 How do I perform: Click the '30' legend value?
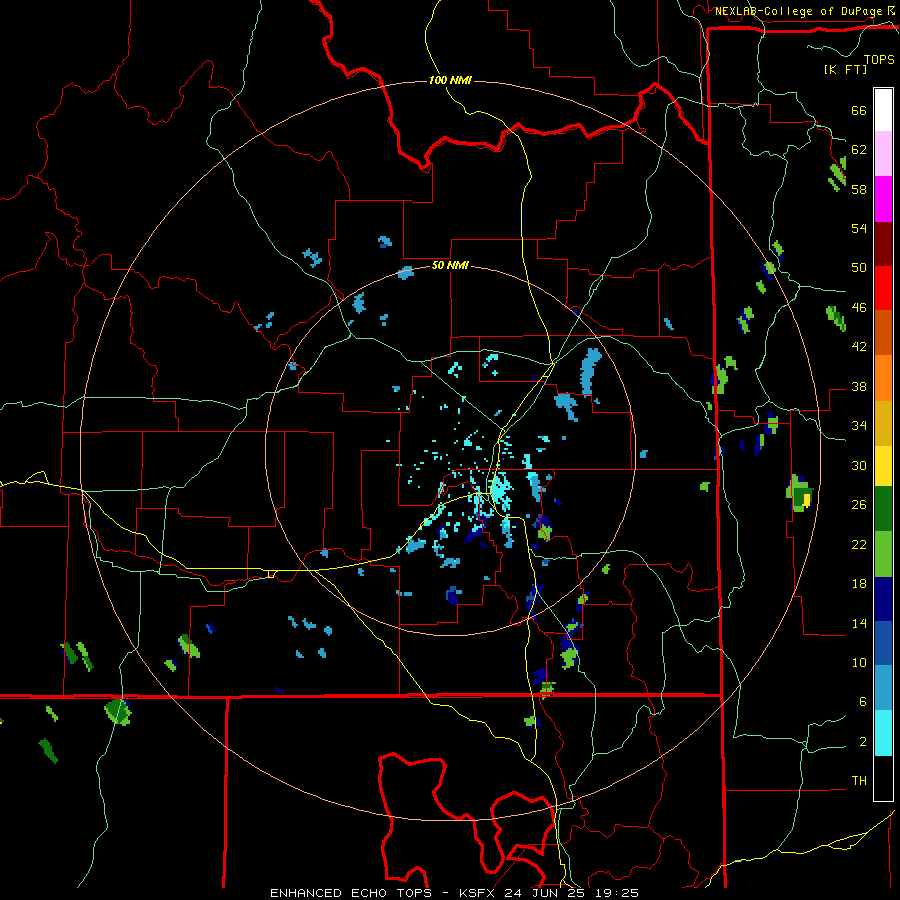(x=859, y=465)
